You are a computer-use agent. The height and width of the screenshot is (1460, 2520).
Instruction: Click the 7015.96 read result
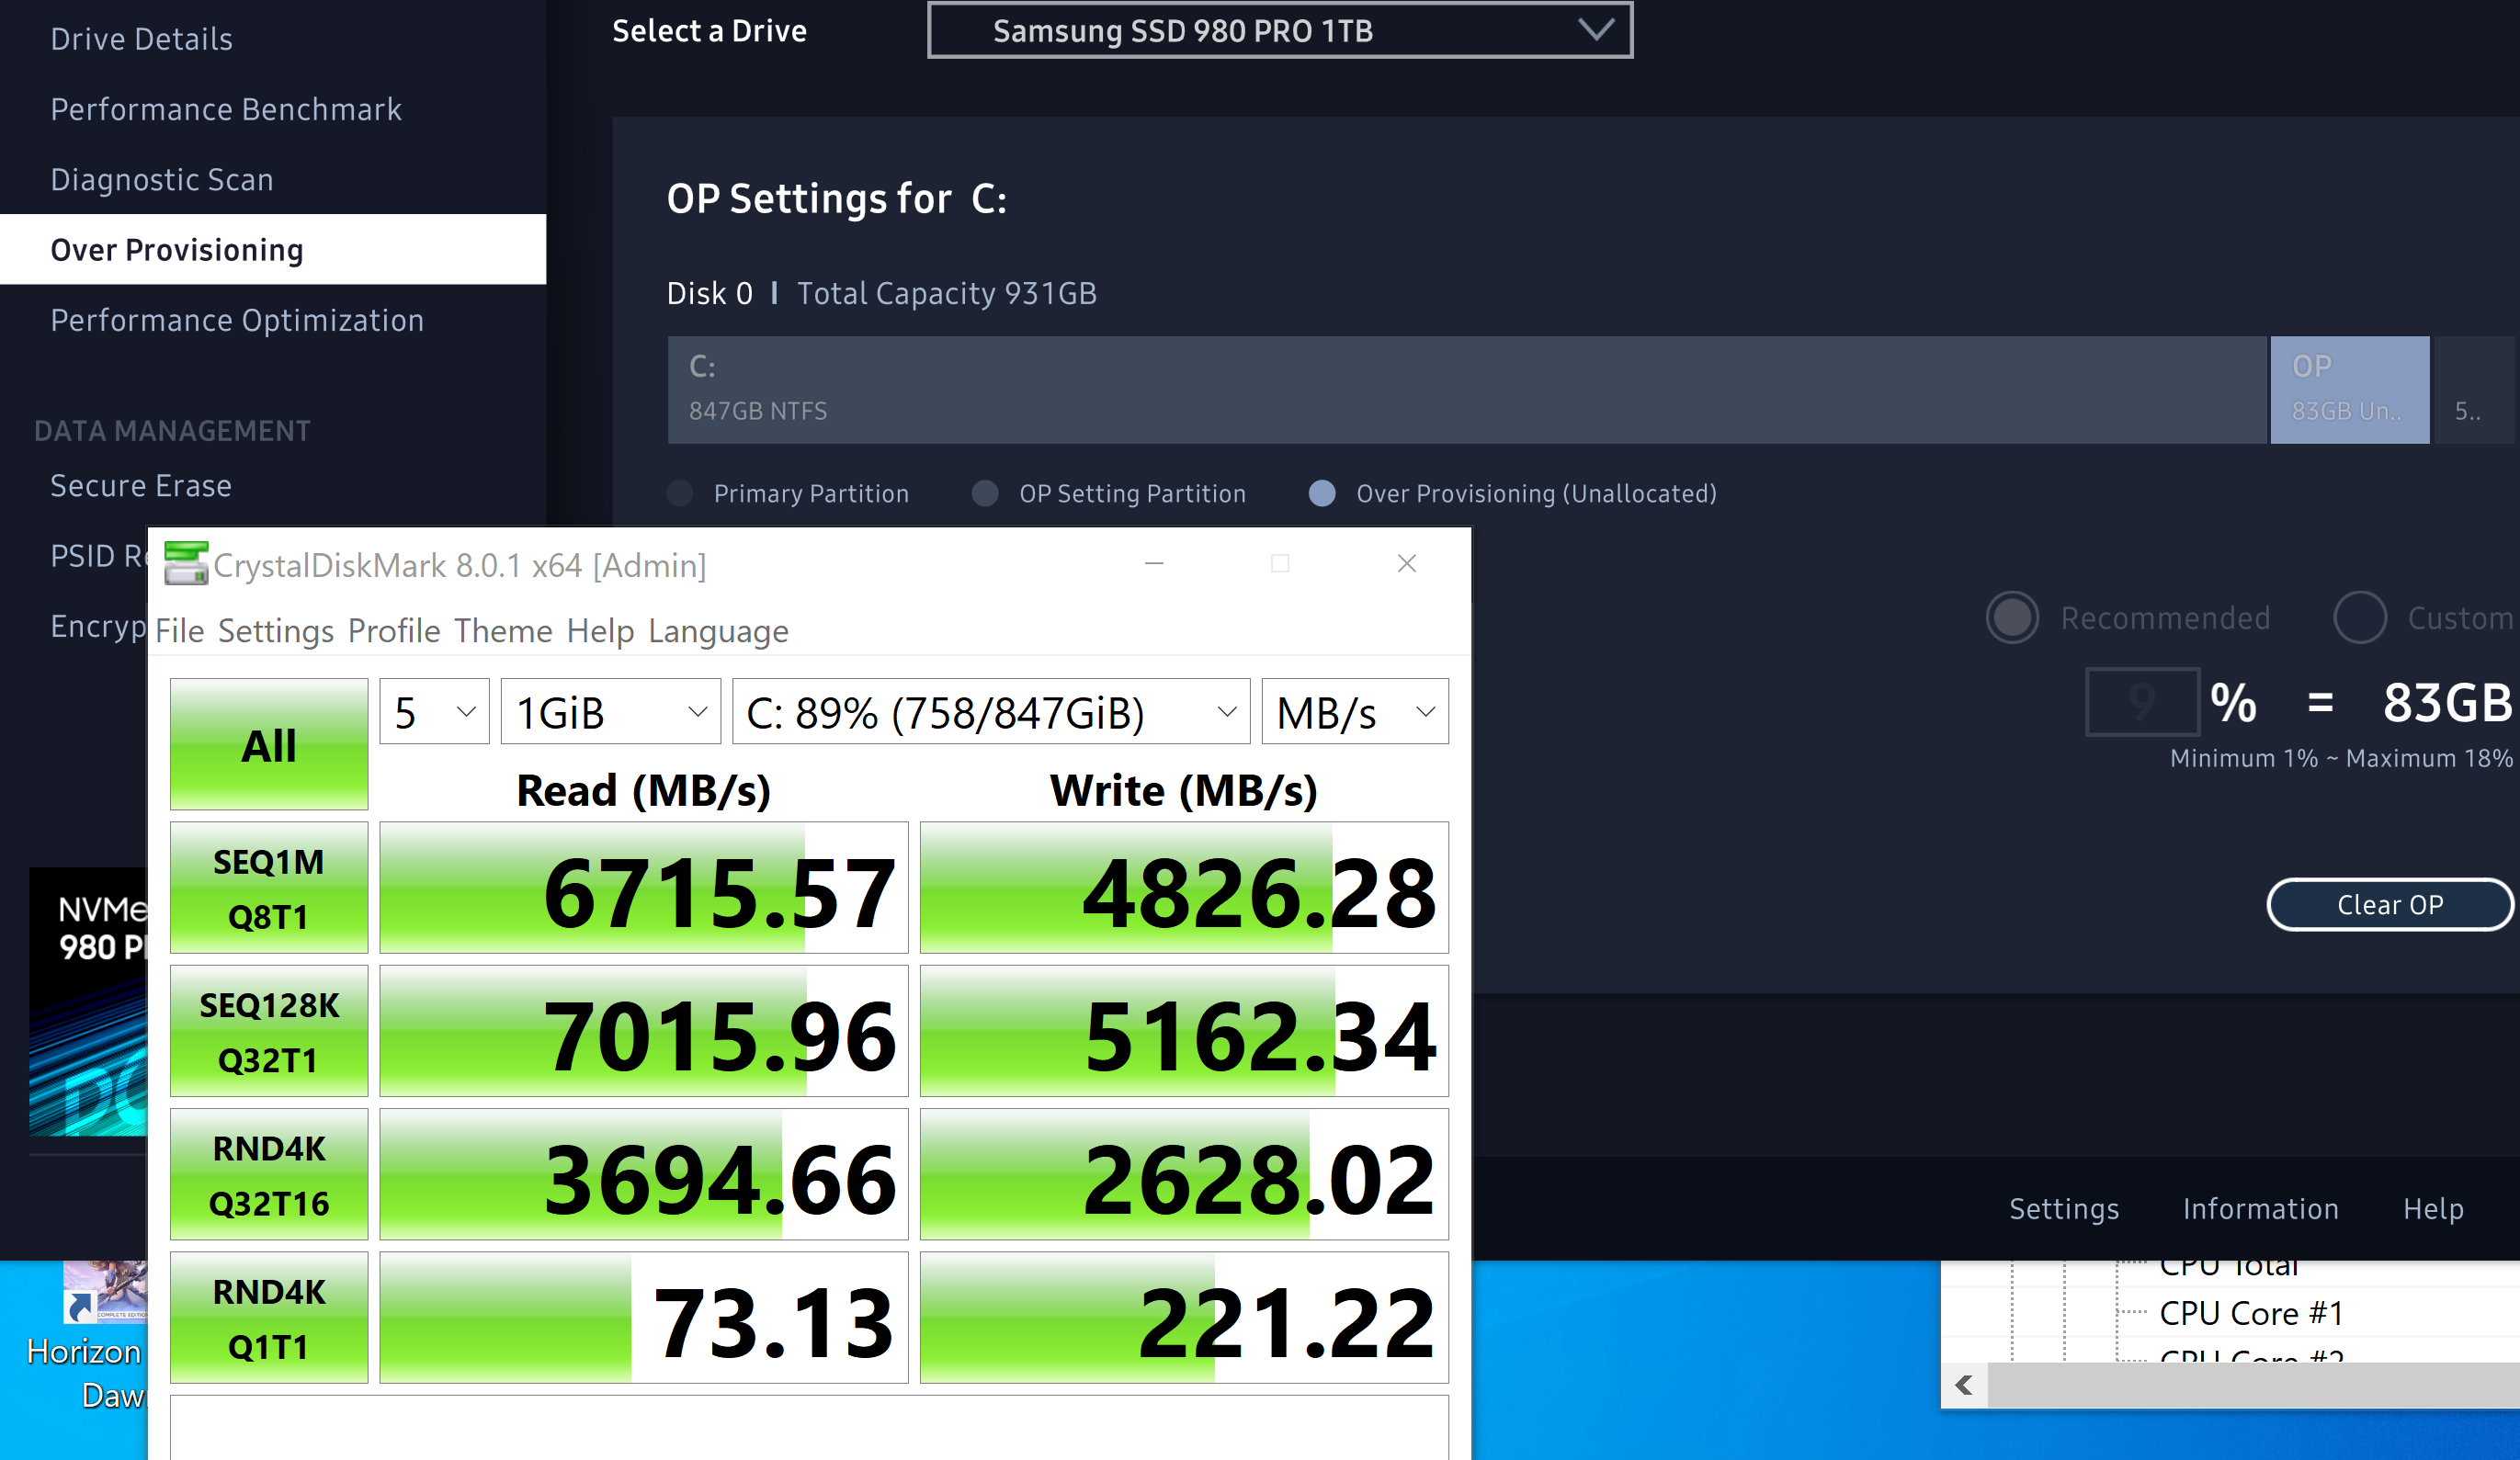pyautogui.click(x=644, y=1031)
